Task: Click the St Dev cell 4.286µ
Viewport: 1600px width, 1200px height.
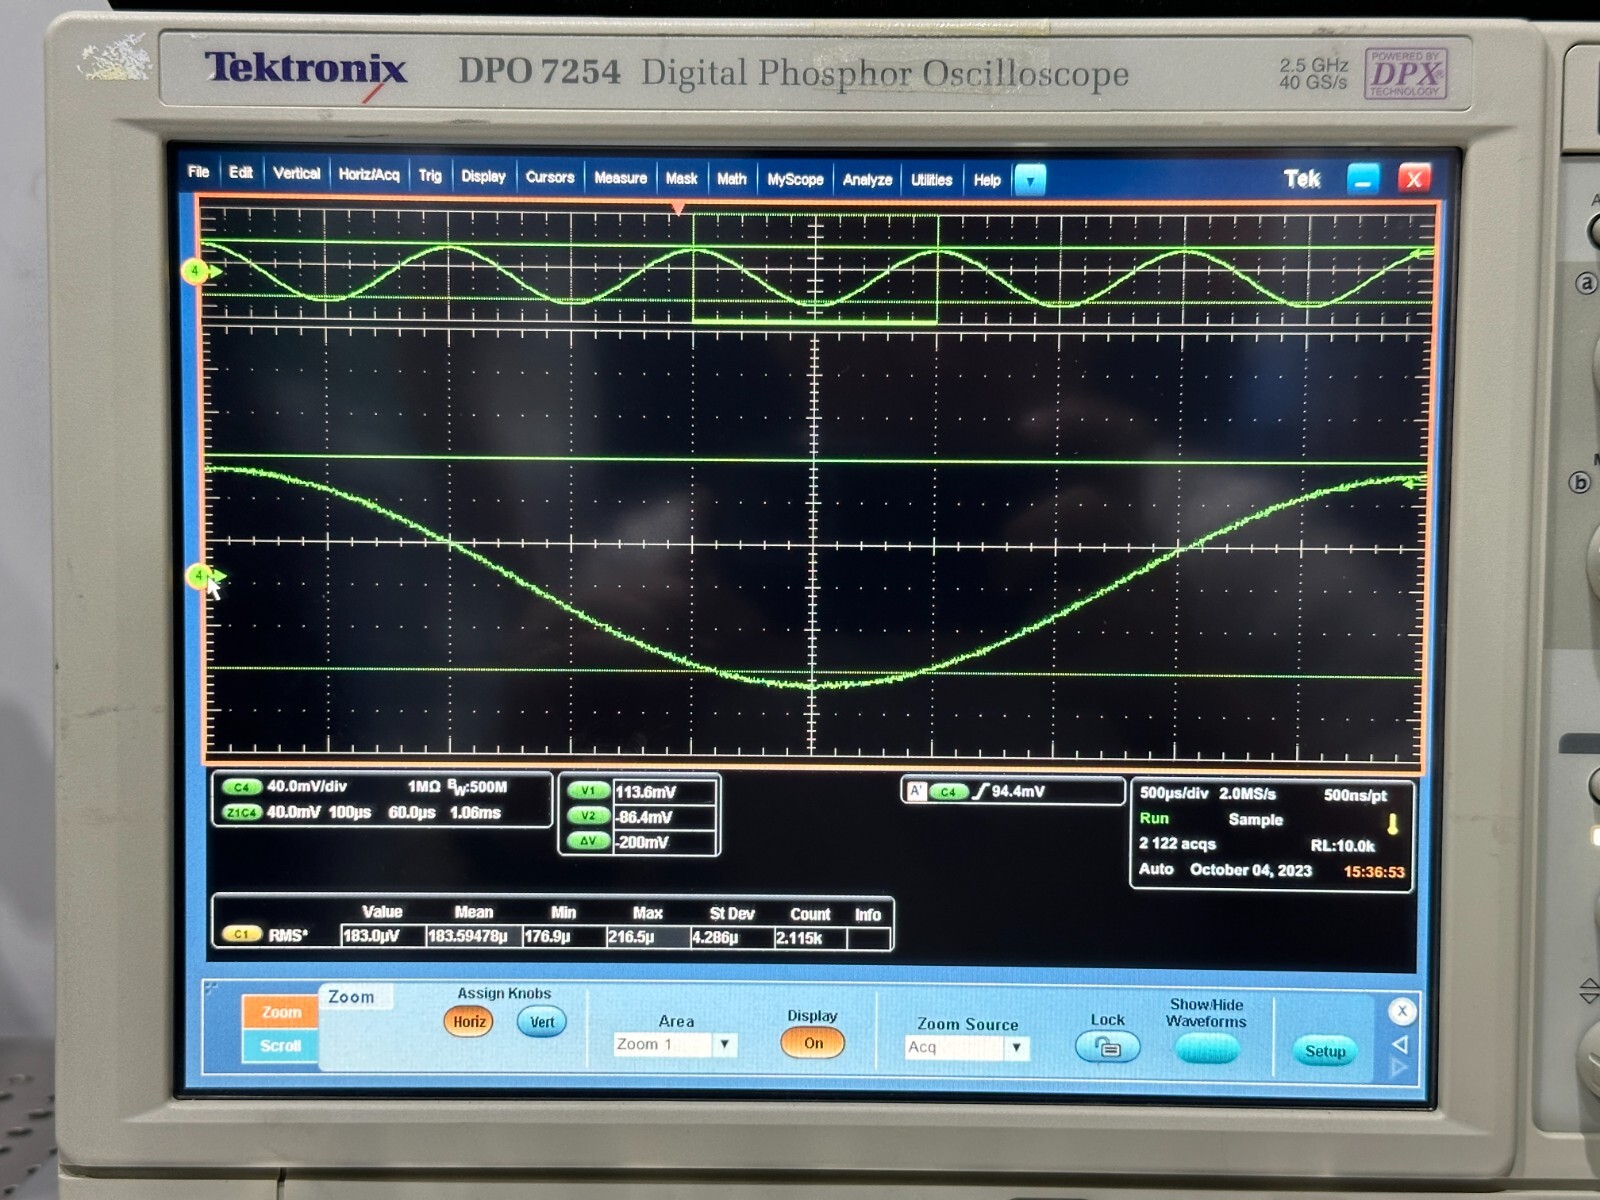Action: (x=730, y=938)
